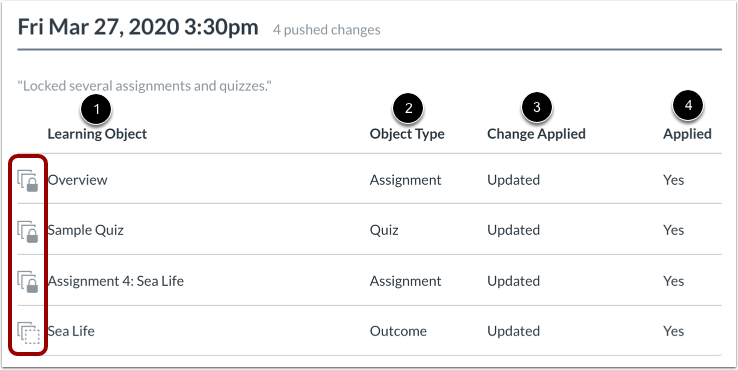
Task: Select the Learning Object column header
Action: pos(97,134)
